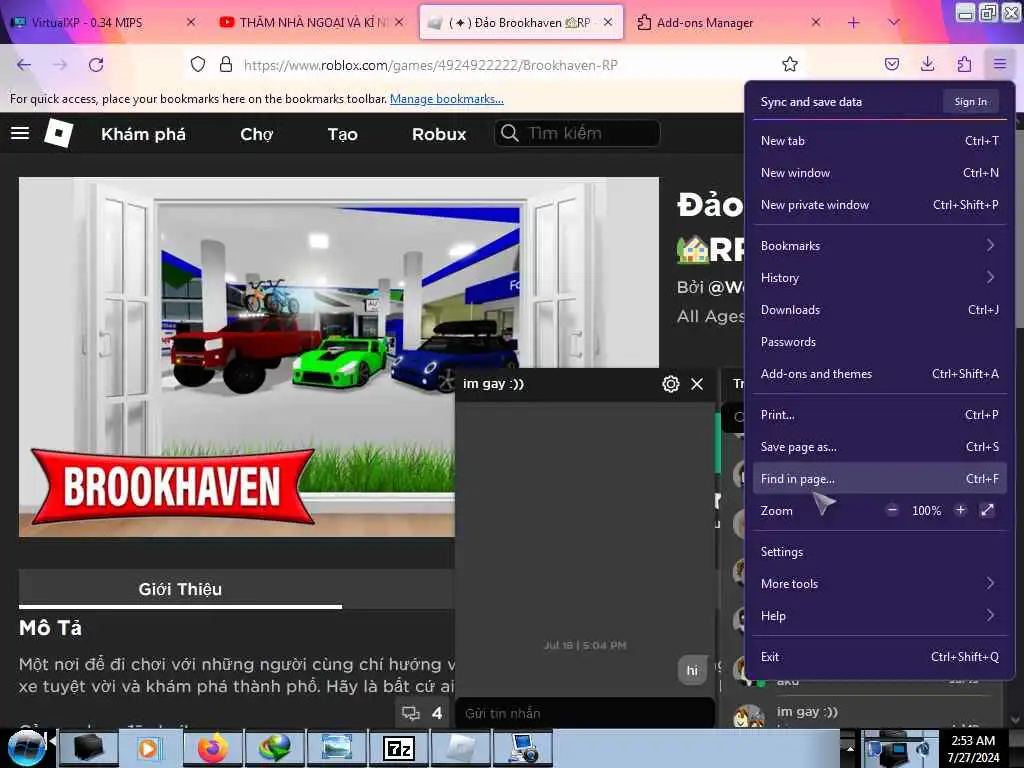Bookmark this page with the star icon

pyautogui.click(x=790, y=64)
